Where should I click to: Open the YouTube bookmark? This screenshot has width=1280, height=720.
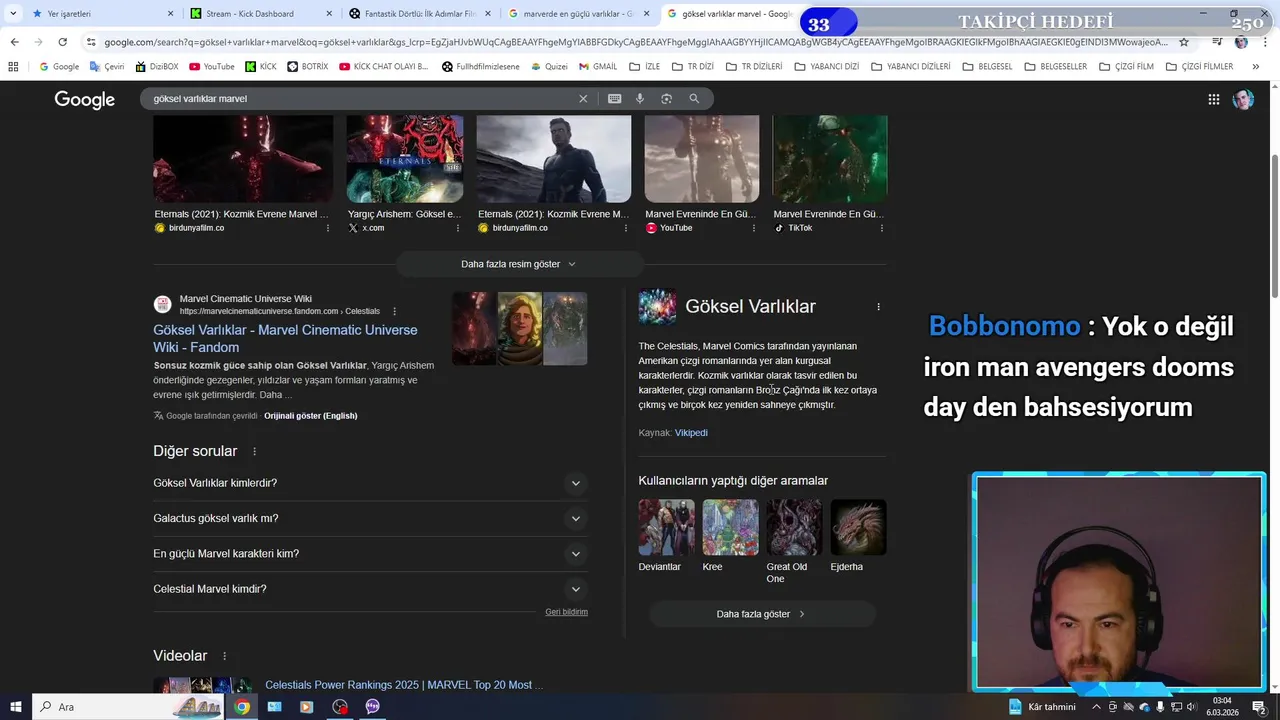pos(212,67)
